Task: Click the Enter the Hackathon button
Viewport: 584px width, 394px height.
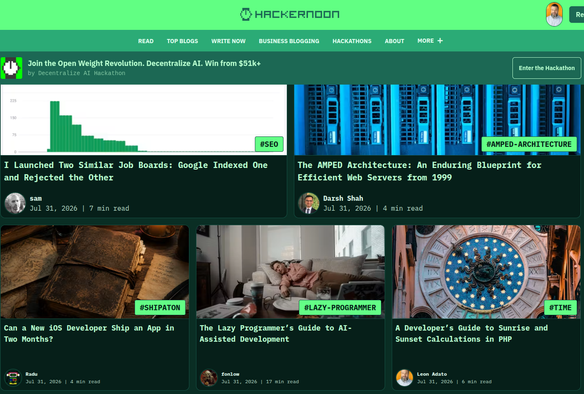Action: 546,68
